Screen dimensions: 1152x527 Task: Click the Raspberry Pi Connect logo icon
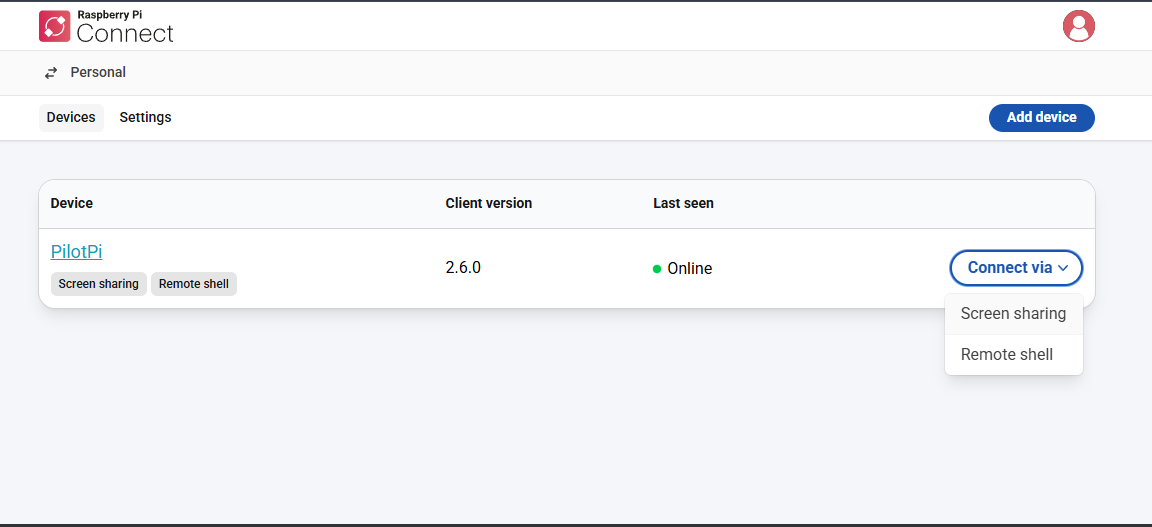click(54, 26)
